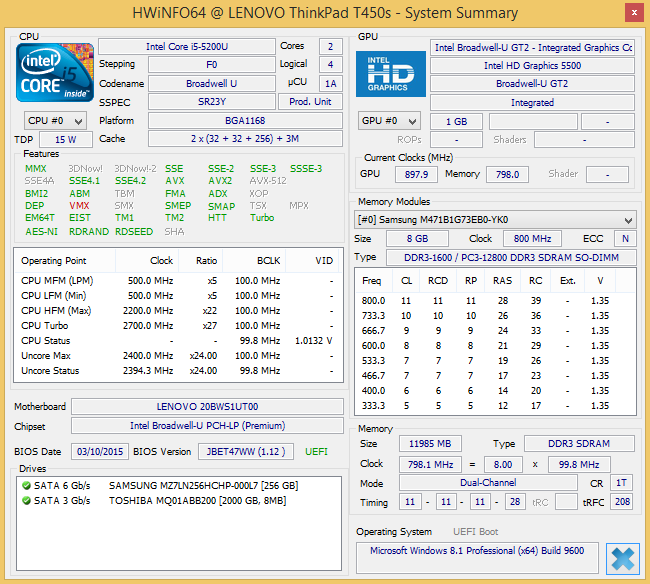Image resolution: width=650 pixels, height=584 pixels.
Task: Click the LENOVO 20BWS1UT00 motherboard field
Action: 207,407
